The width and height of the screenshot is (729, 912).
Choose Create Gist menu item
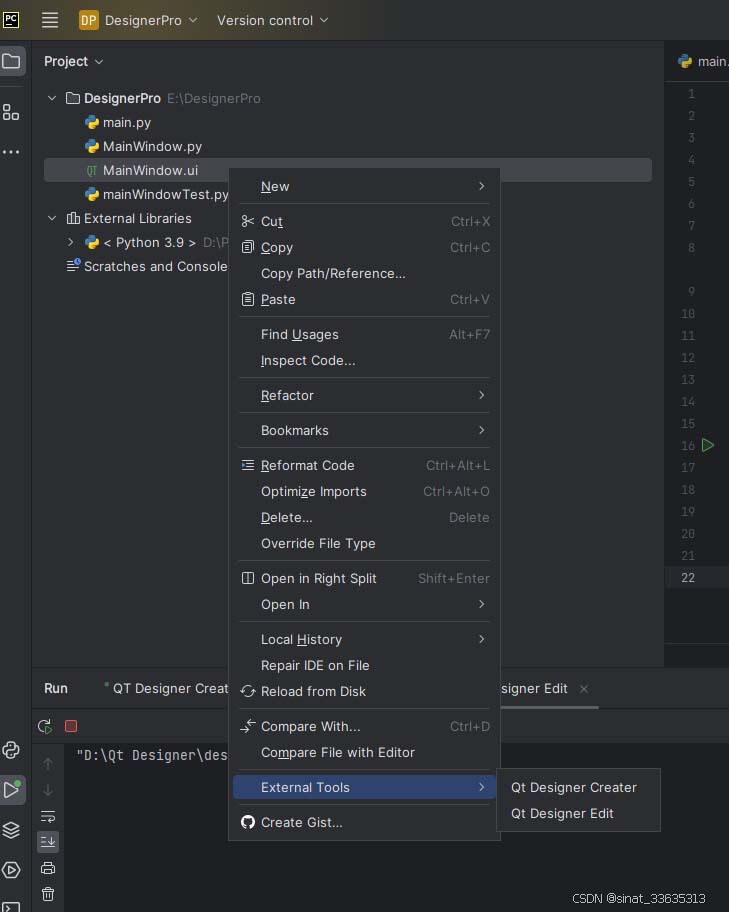364,822
